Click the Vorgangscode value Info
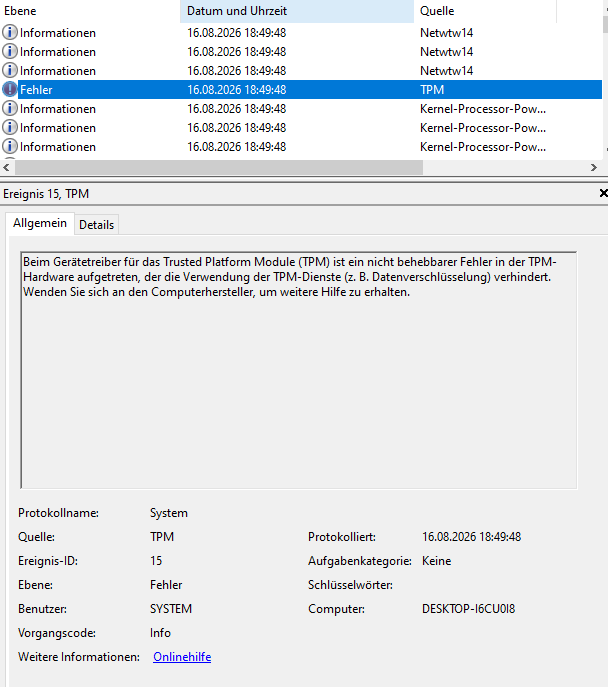The height and width of the screenshot is (687, 608). [160, 633]
